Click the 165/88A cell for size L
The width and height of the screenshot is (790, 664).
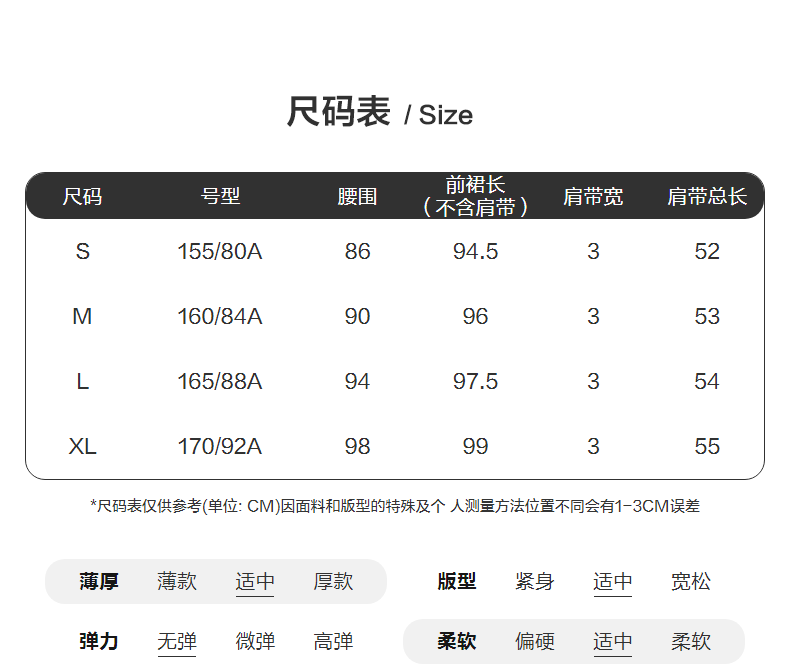[220, 382]
